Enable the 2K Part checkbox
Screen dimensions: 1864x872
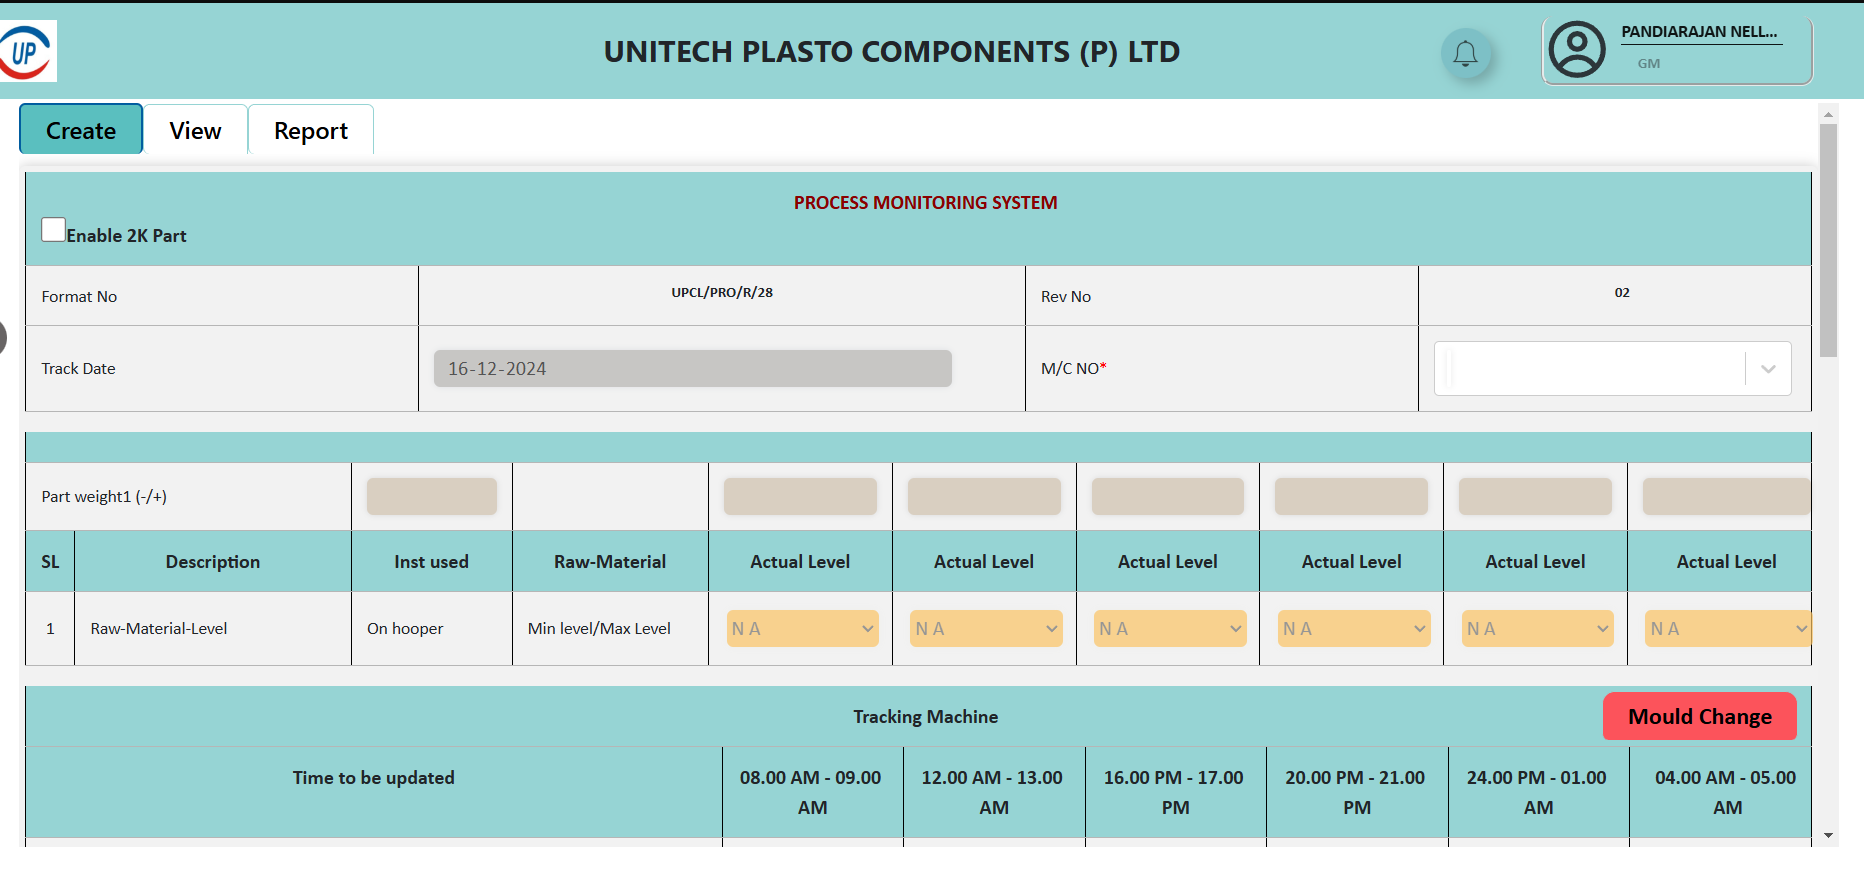[54, 230]
